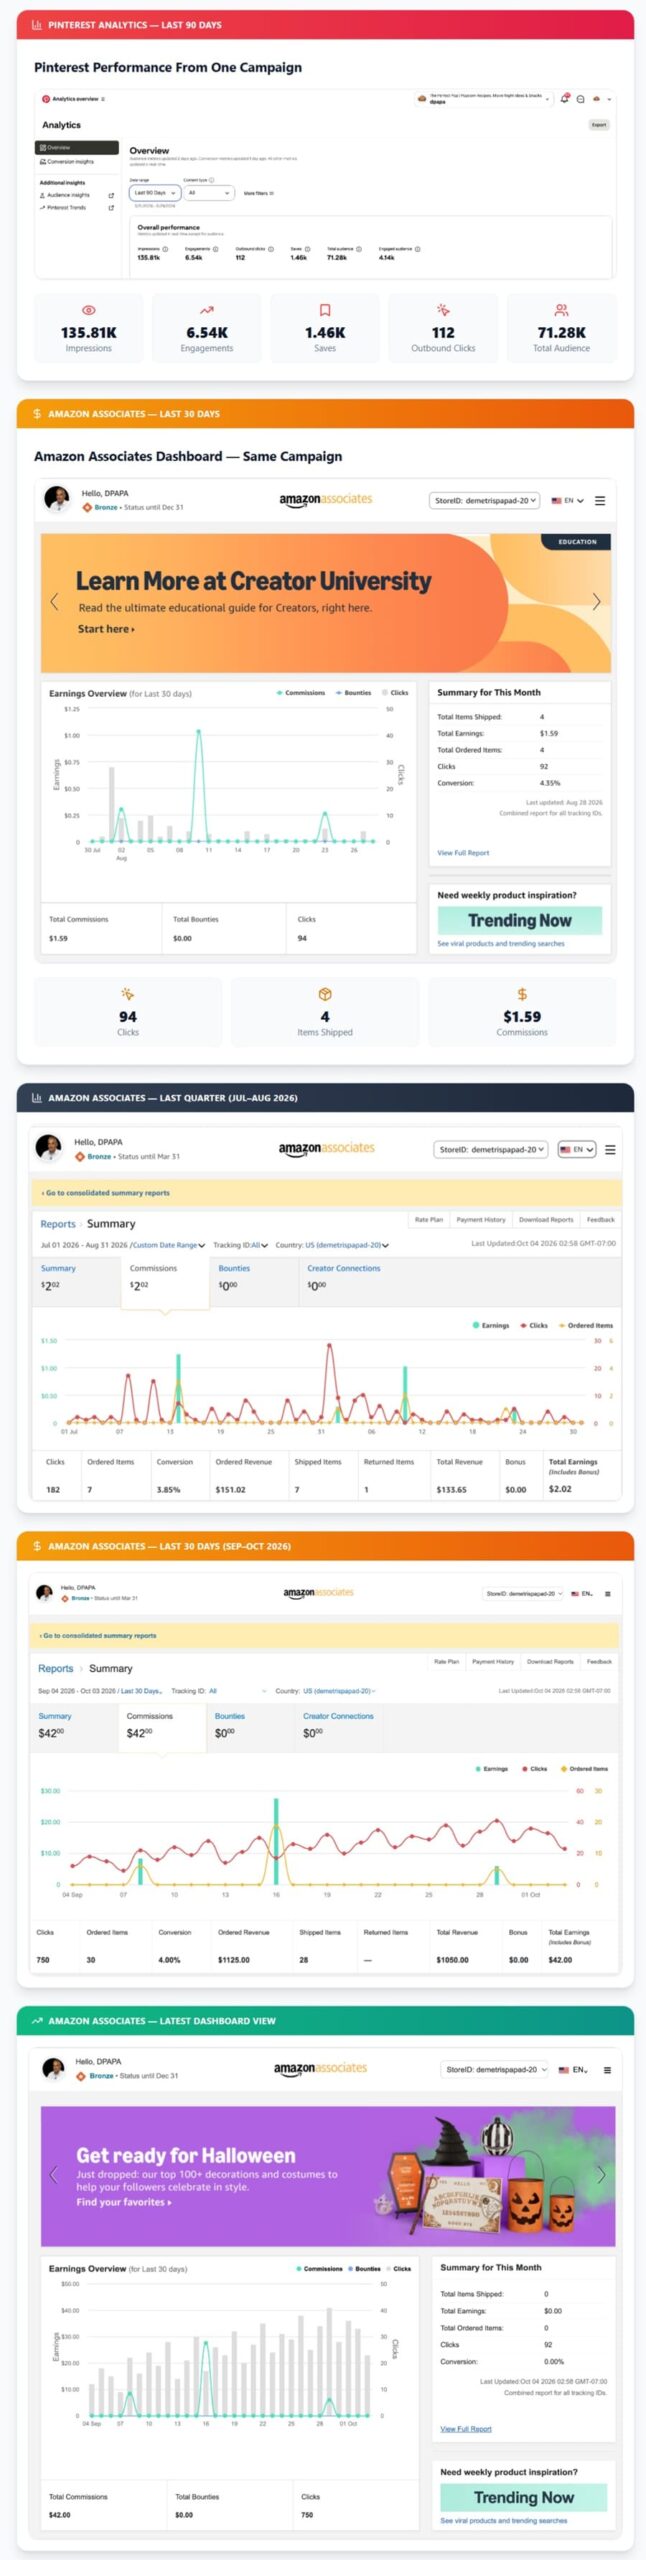Image resolution: width=646 pixels, height=2560 pixels.
Task: Toggle Earnings legend in Sep–Oct 2026 chart
Action: pos(491,1769)
